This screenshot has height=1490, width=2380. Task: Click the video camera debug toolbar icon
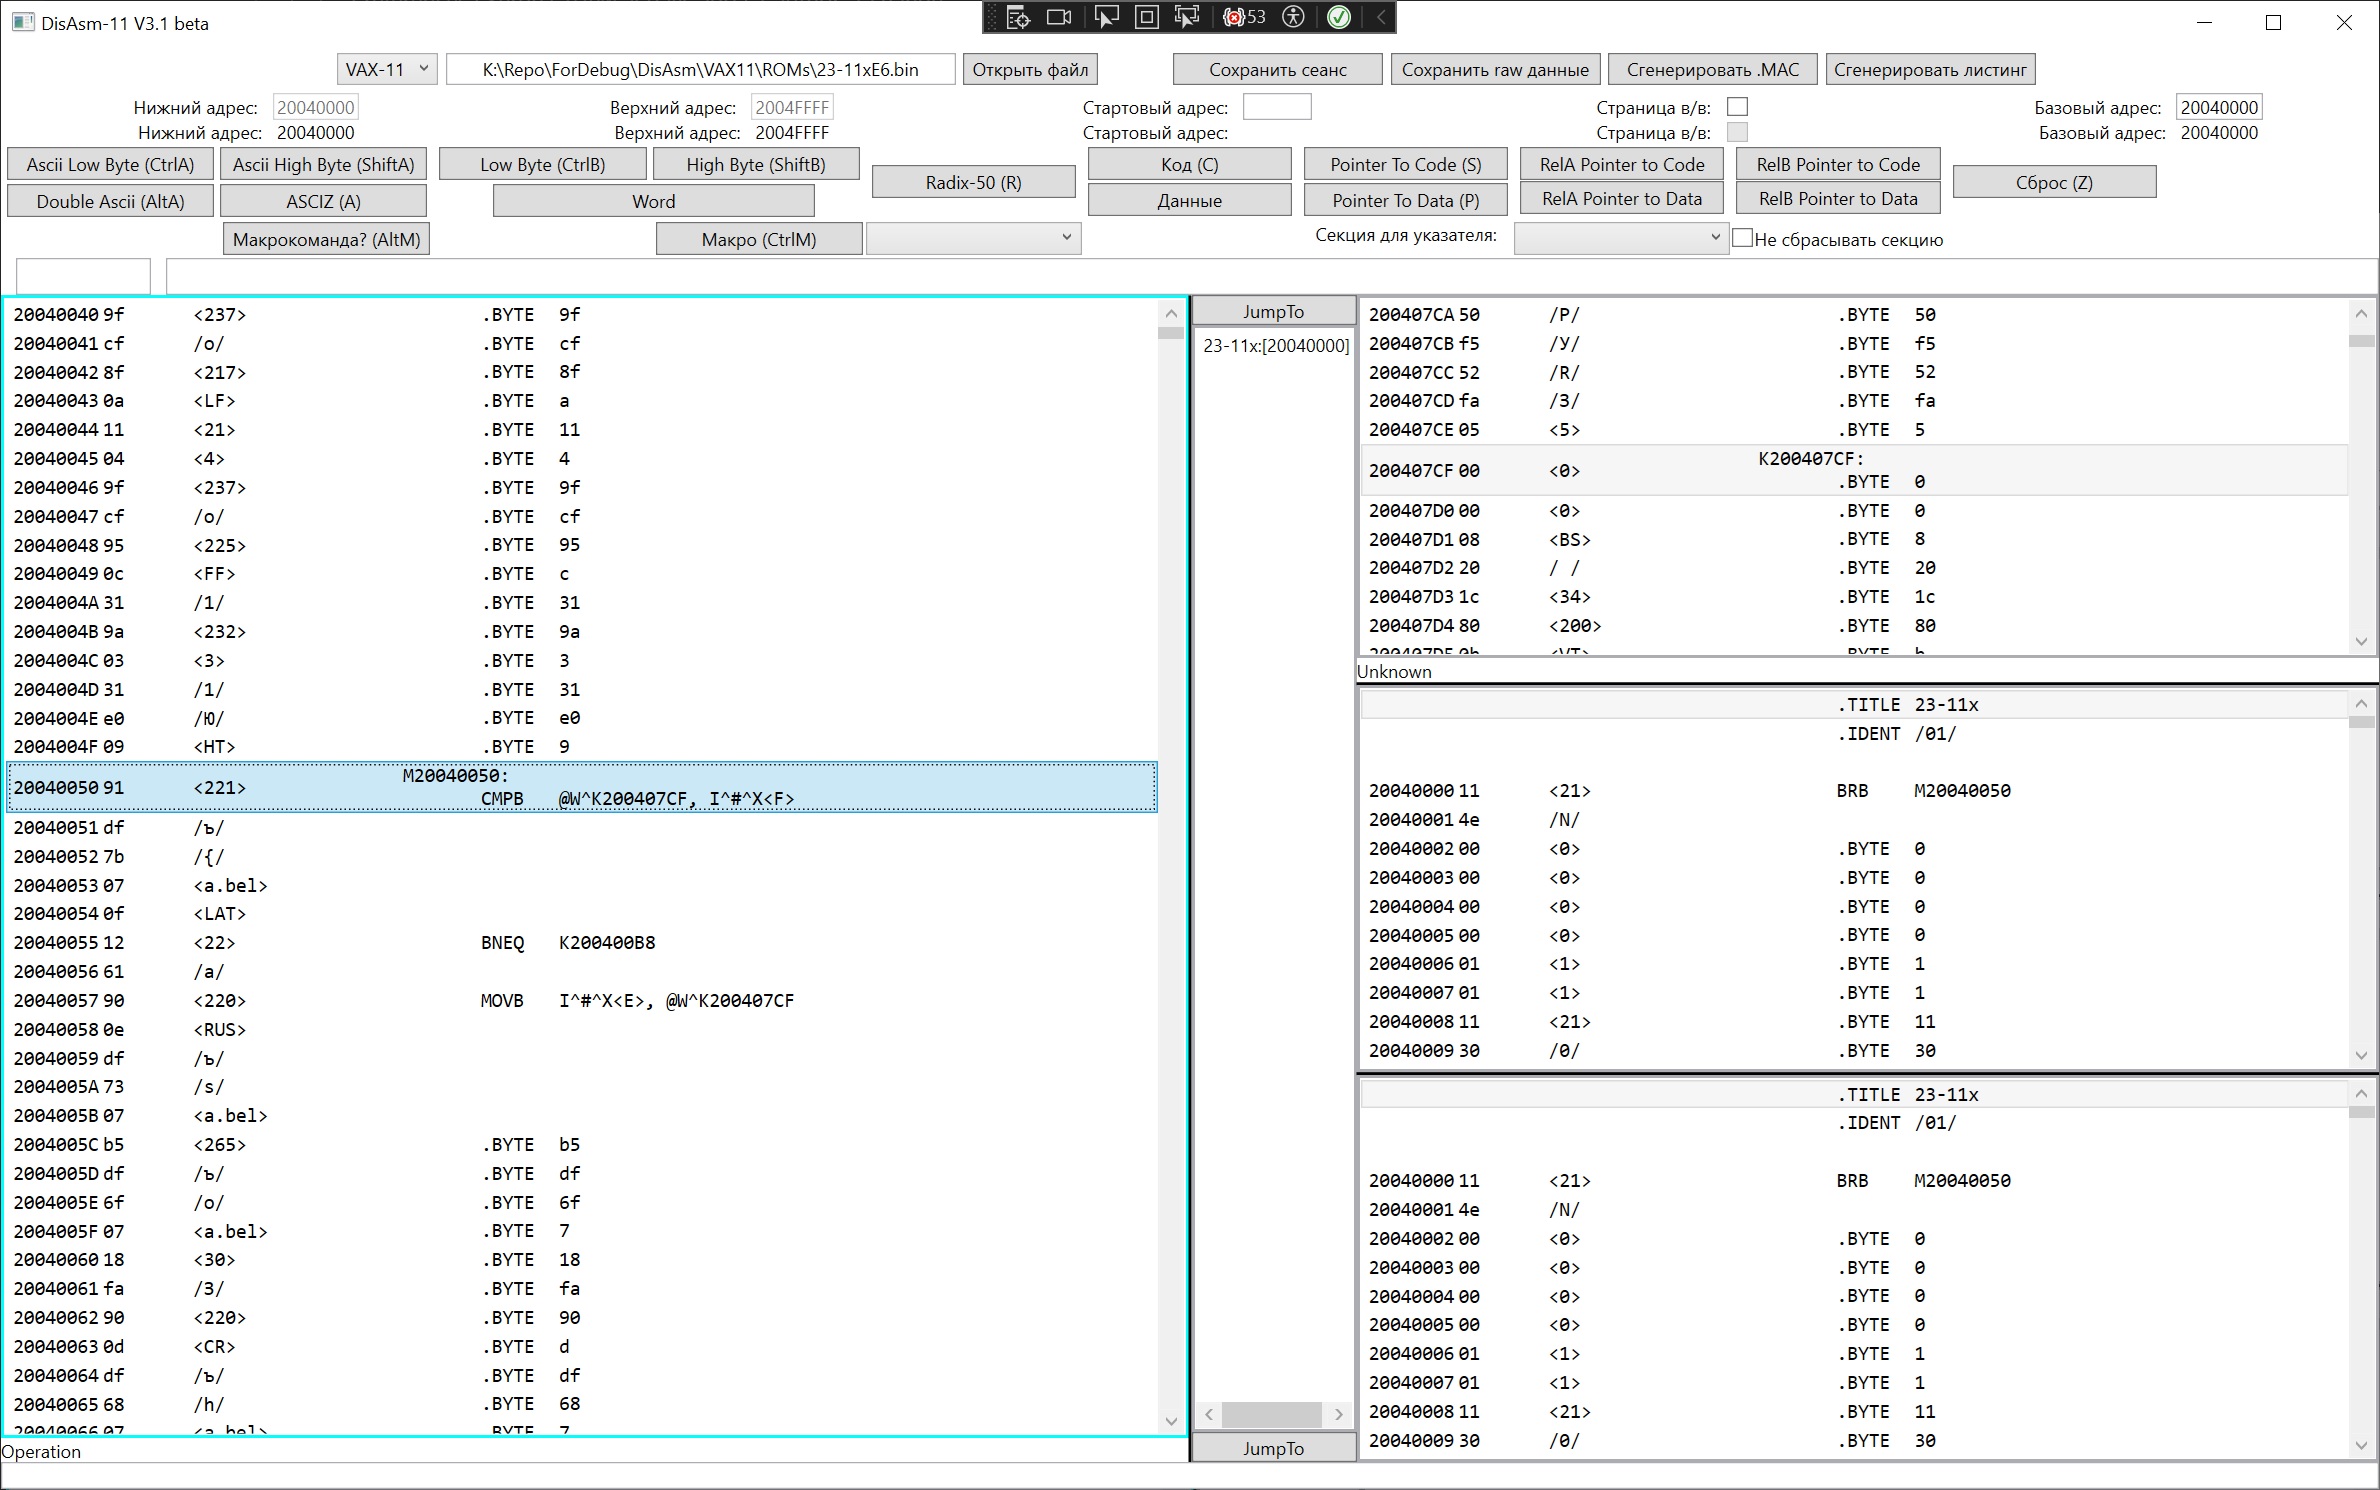pyautogui.click(x=1059, y=17)
